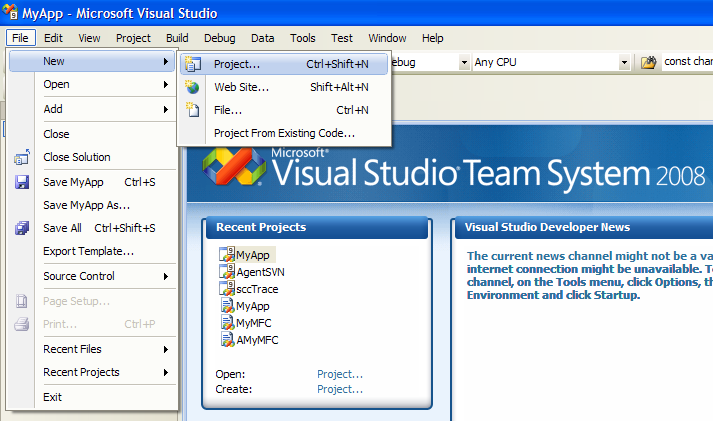Viewport: 713px width, 421px height.
Task: Select Project From Existing Code...
Action: tap(284, 133)
